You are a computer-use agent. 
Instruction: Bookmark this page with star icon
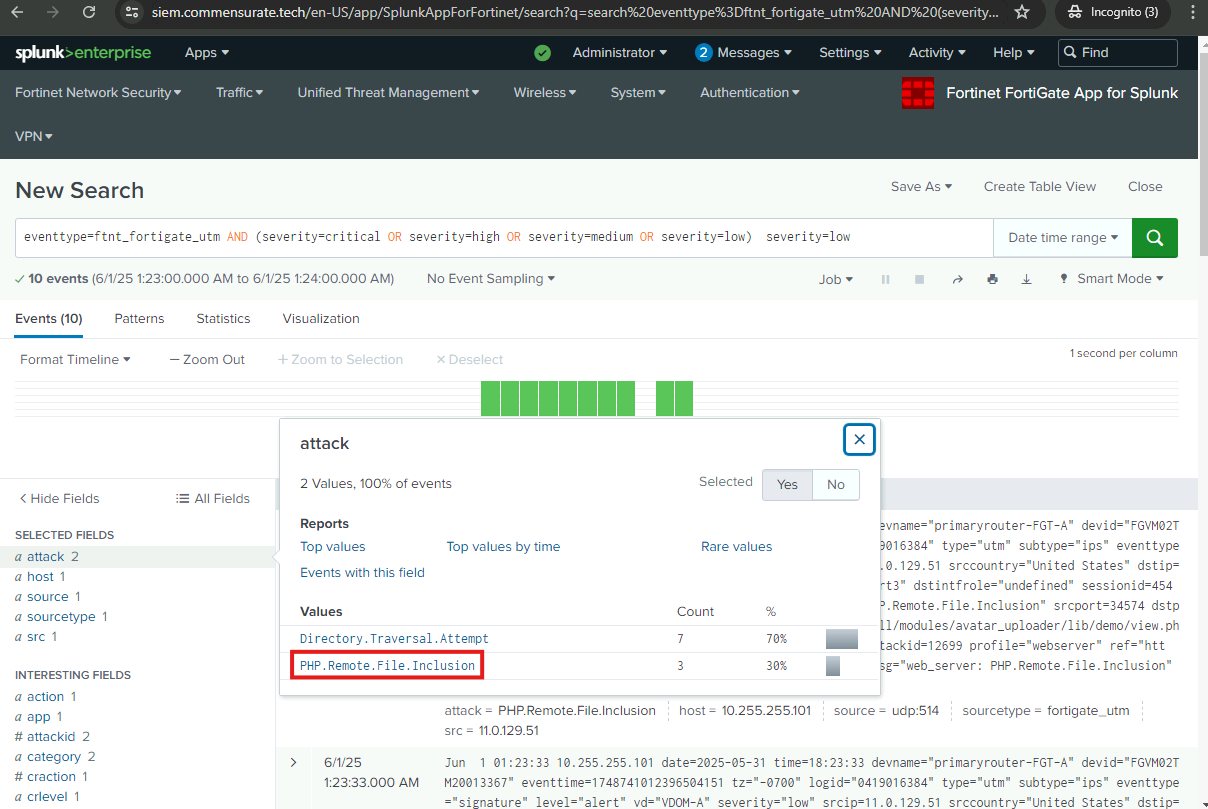(1021, 13)
